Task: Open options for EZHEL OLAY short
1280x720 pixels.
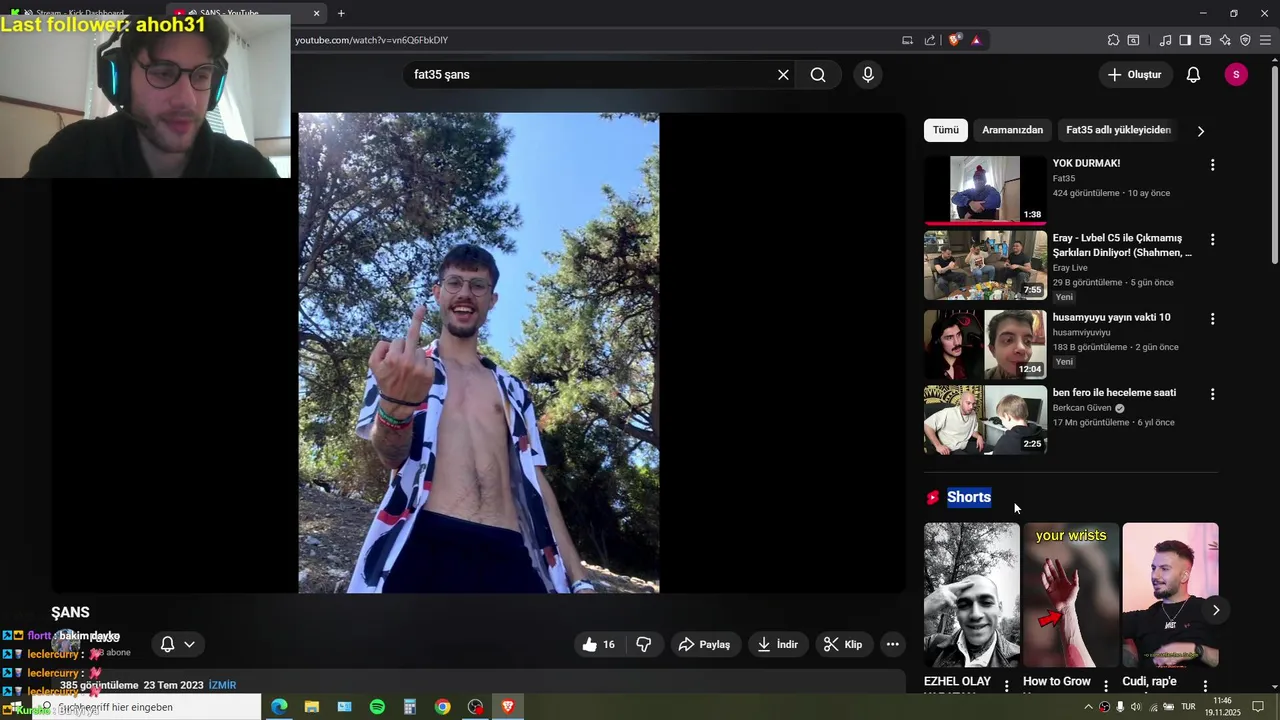Action: point(1007,686)
